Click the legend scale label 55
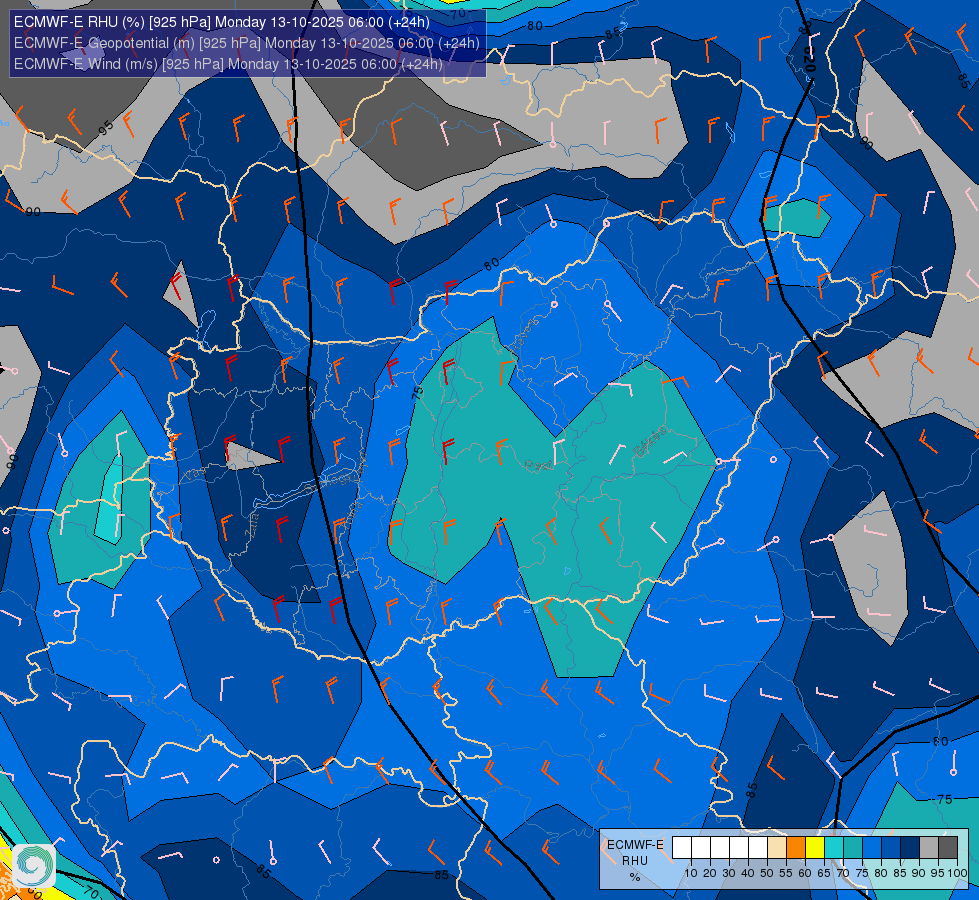This screenshot has width=979, height=900. point(786,874)
